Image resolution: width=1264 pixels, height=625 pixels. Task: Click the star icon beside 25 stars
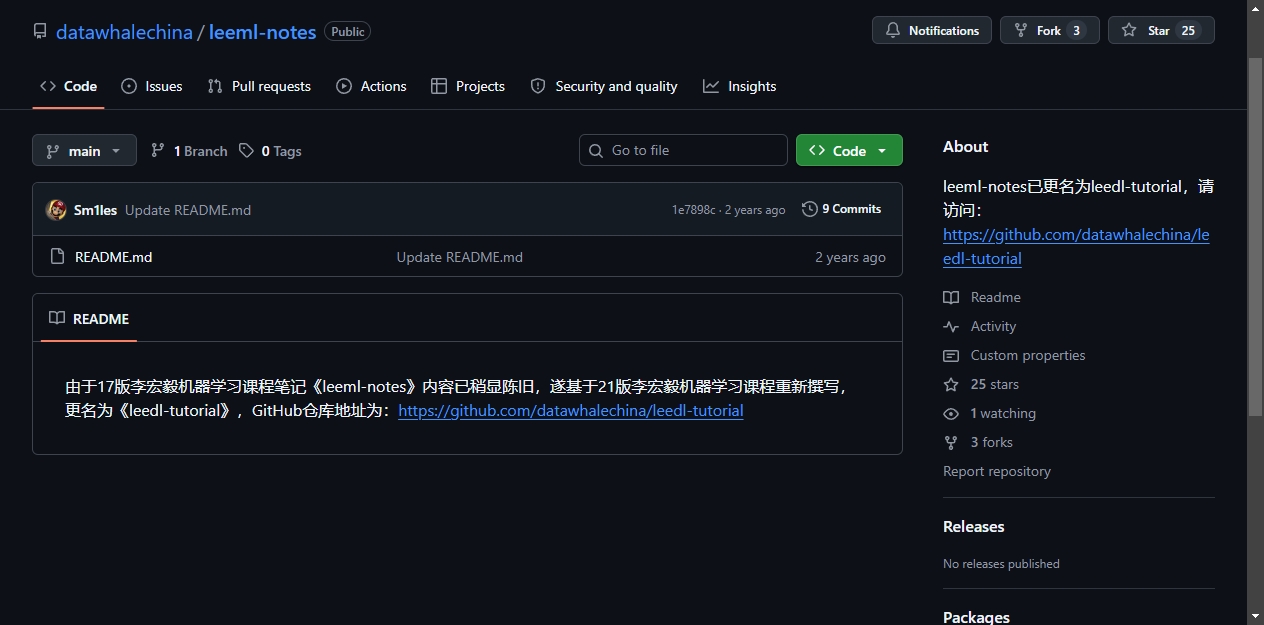click(x=951, y=384)
